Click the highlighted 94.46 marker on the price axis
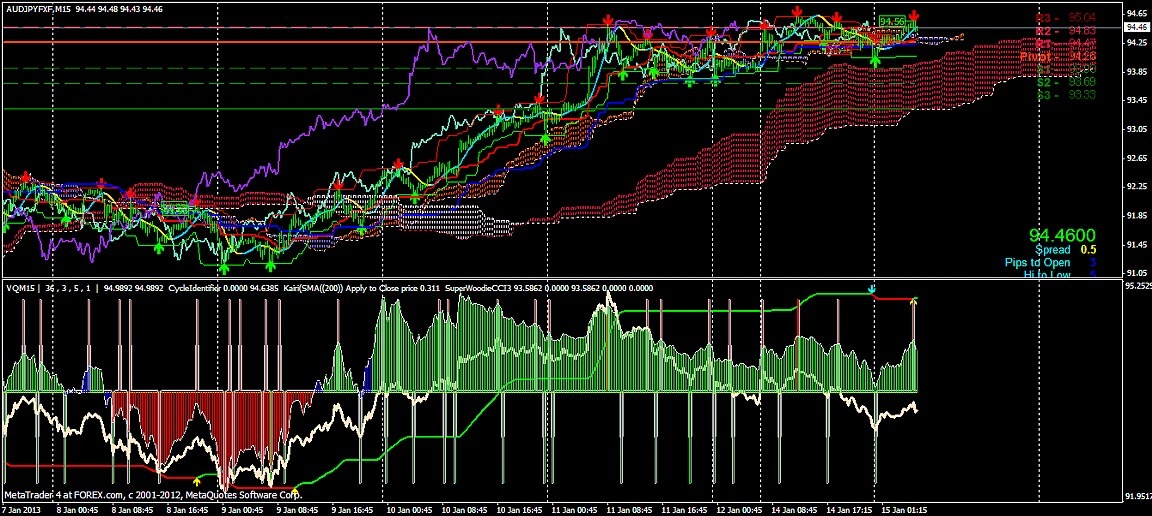Screen dimensions: 1152x516 1136,29
